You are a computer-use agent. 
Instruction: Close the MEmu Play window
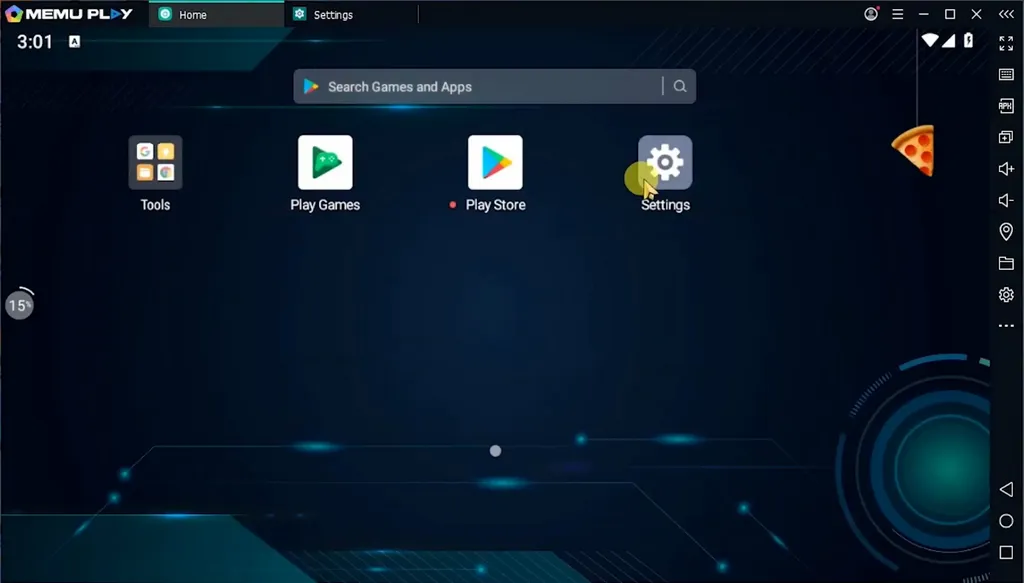tap(976, 14)
